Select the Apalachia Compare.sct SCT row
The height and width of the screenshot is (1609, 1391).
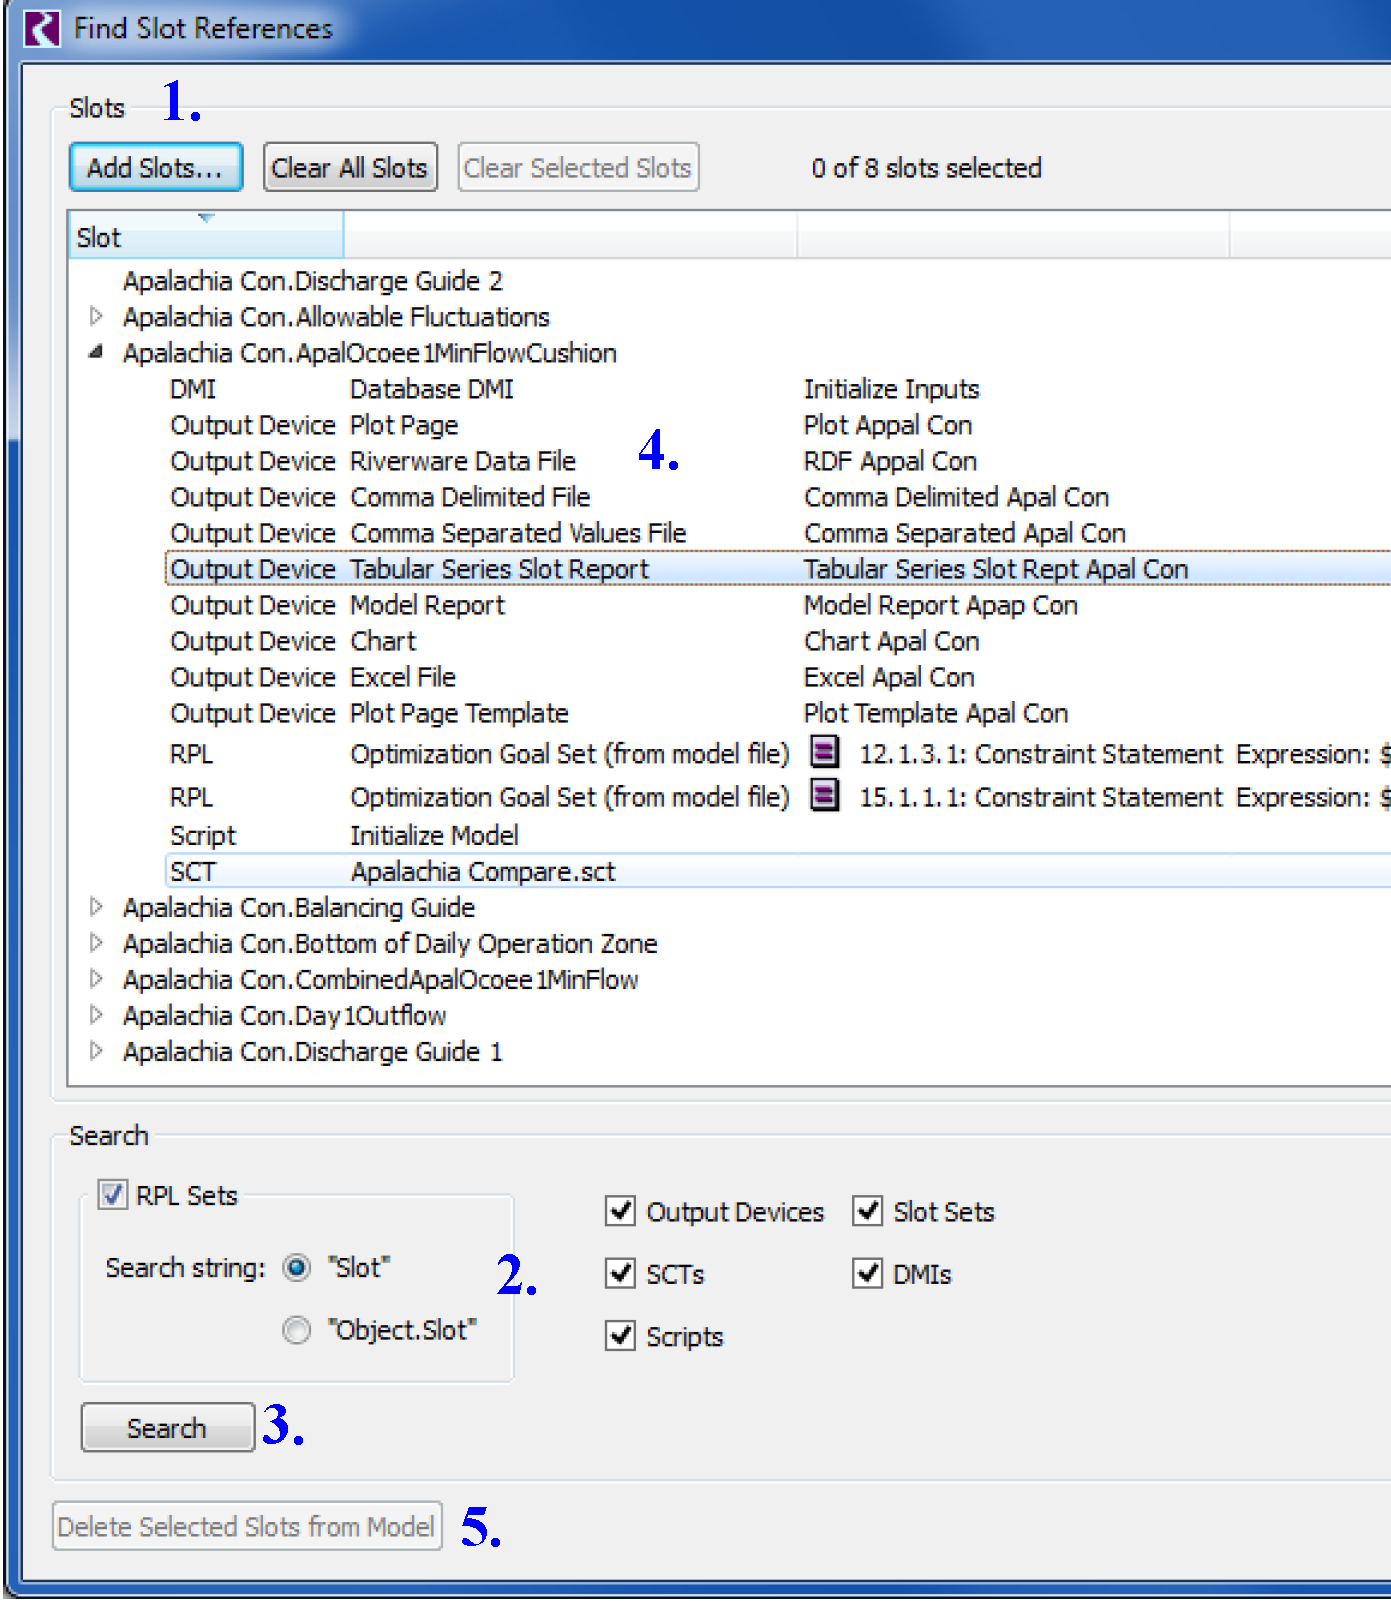click(x=482, y=872)
